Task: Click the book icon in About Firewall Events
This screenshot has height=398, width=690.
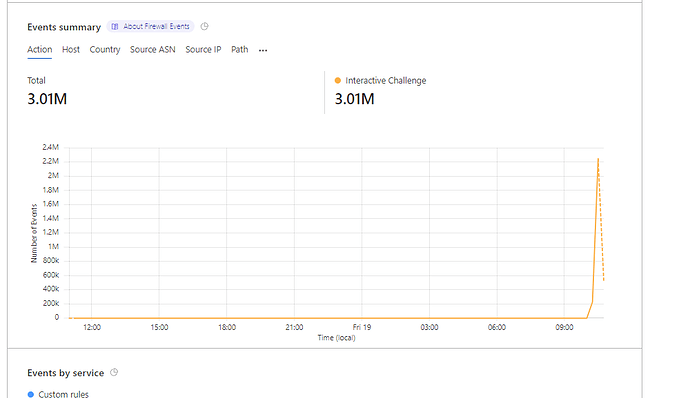Action: [115, 26]
